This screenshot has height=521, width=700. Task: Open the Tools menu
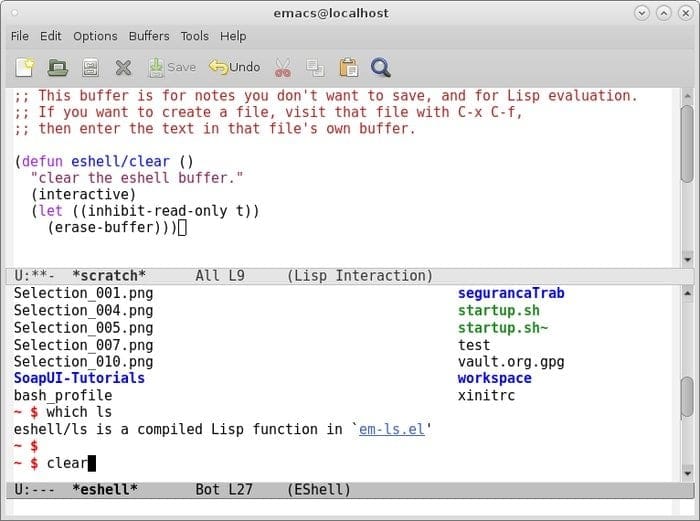coord(194,36)
